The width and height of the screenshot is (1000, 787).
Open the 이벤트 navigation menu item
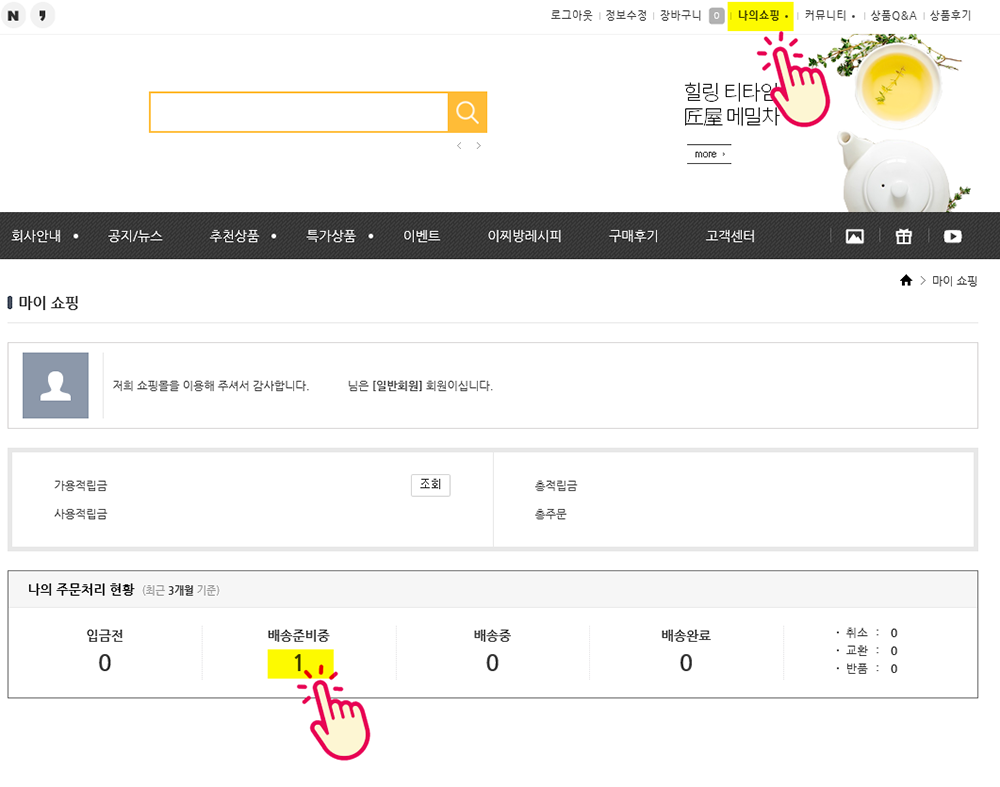click(421, 236)
